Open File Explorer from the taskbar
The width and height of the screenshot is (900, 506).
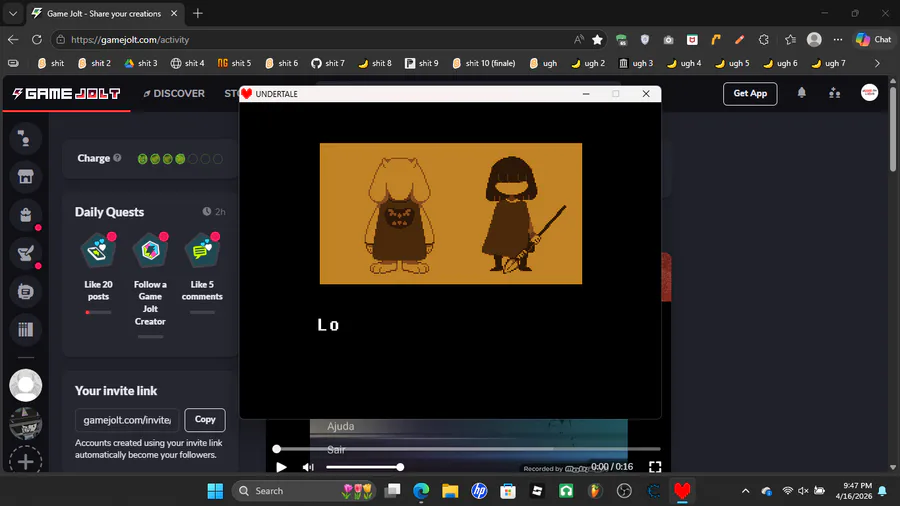(450, 491)
